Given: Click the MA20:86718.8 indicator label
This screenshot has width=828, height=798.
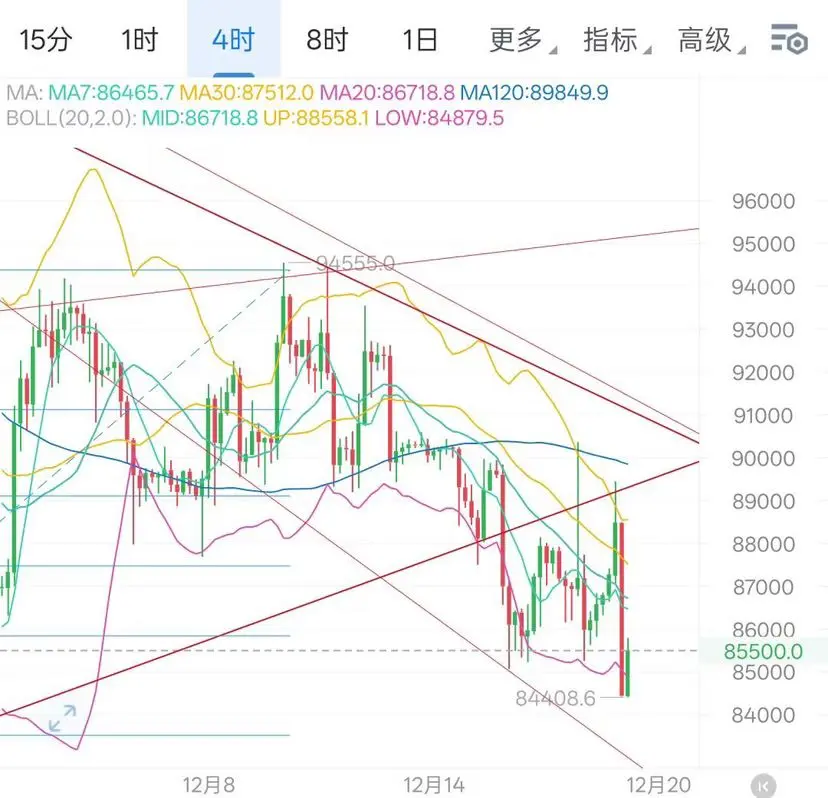Looking at the screenshot, I should [387, 93].
